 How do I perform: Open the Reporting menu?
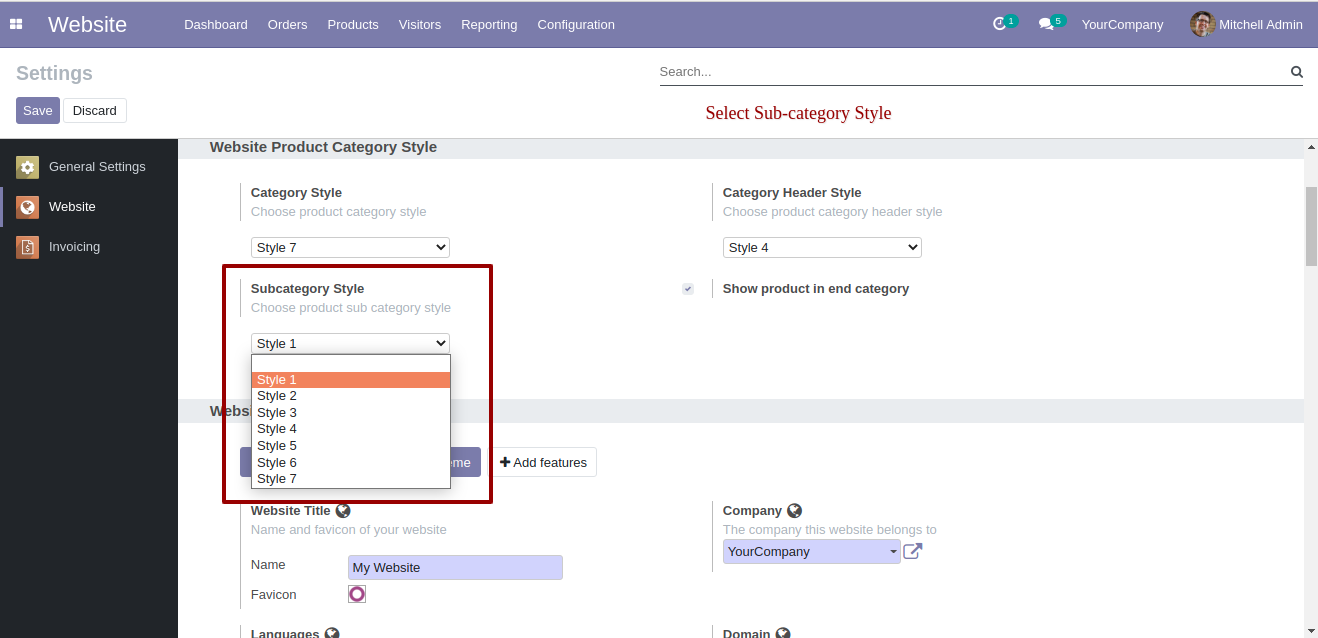click(489, 24)
